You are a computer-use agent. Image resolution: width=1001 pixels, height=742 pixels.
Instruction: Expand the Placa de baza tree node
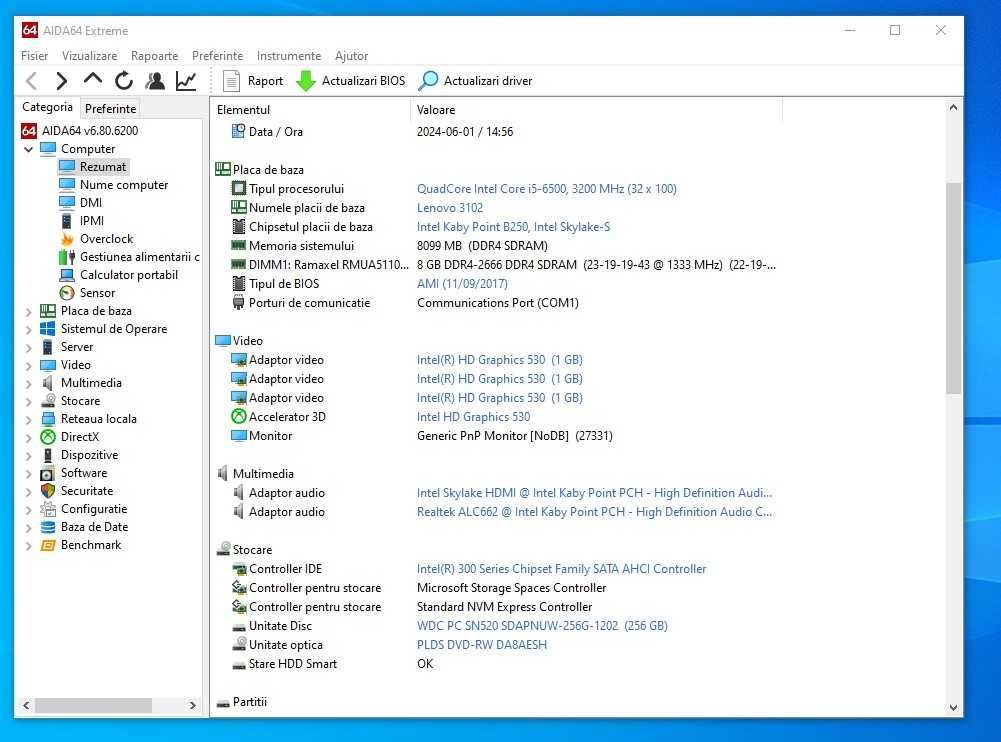point(28,311)
